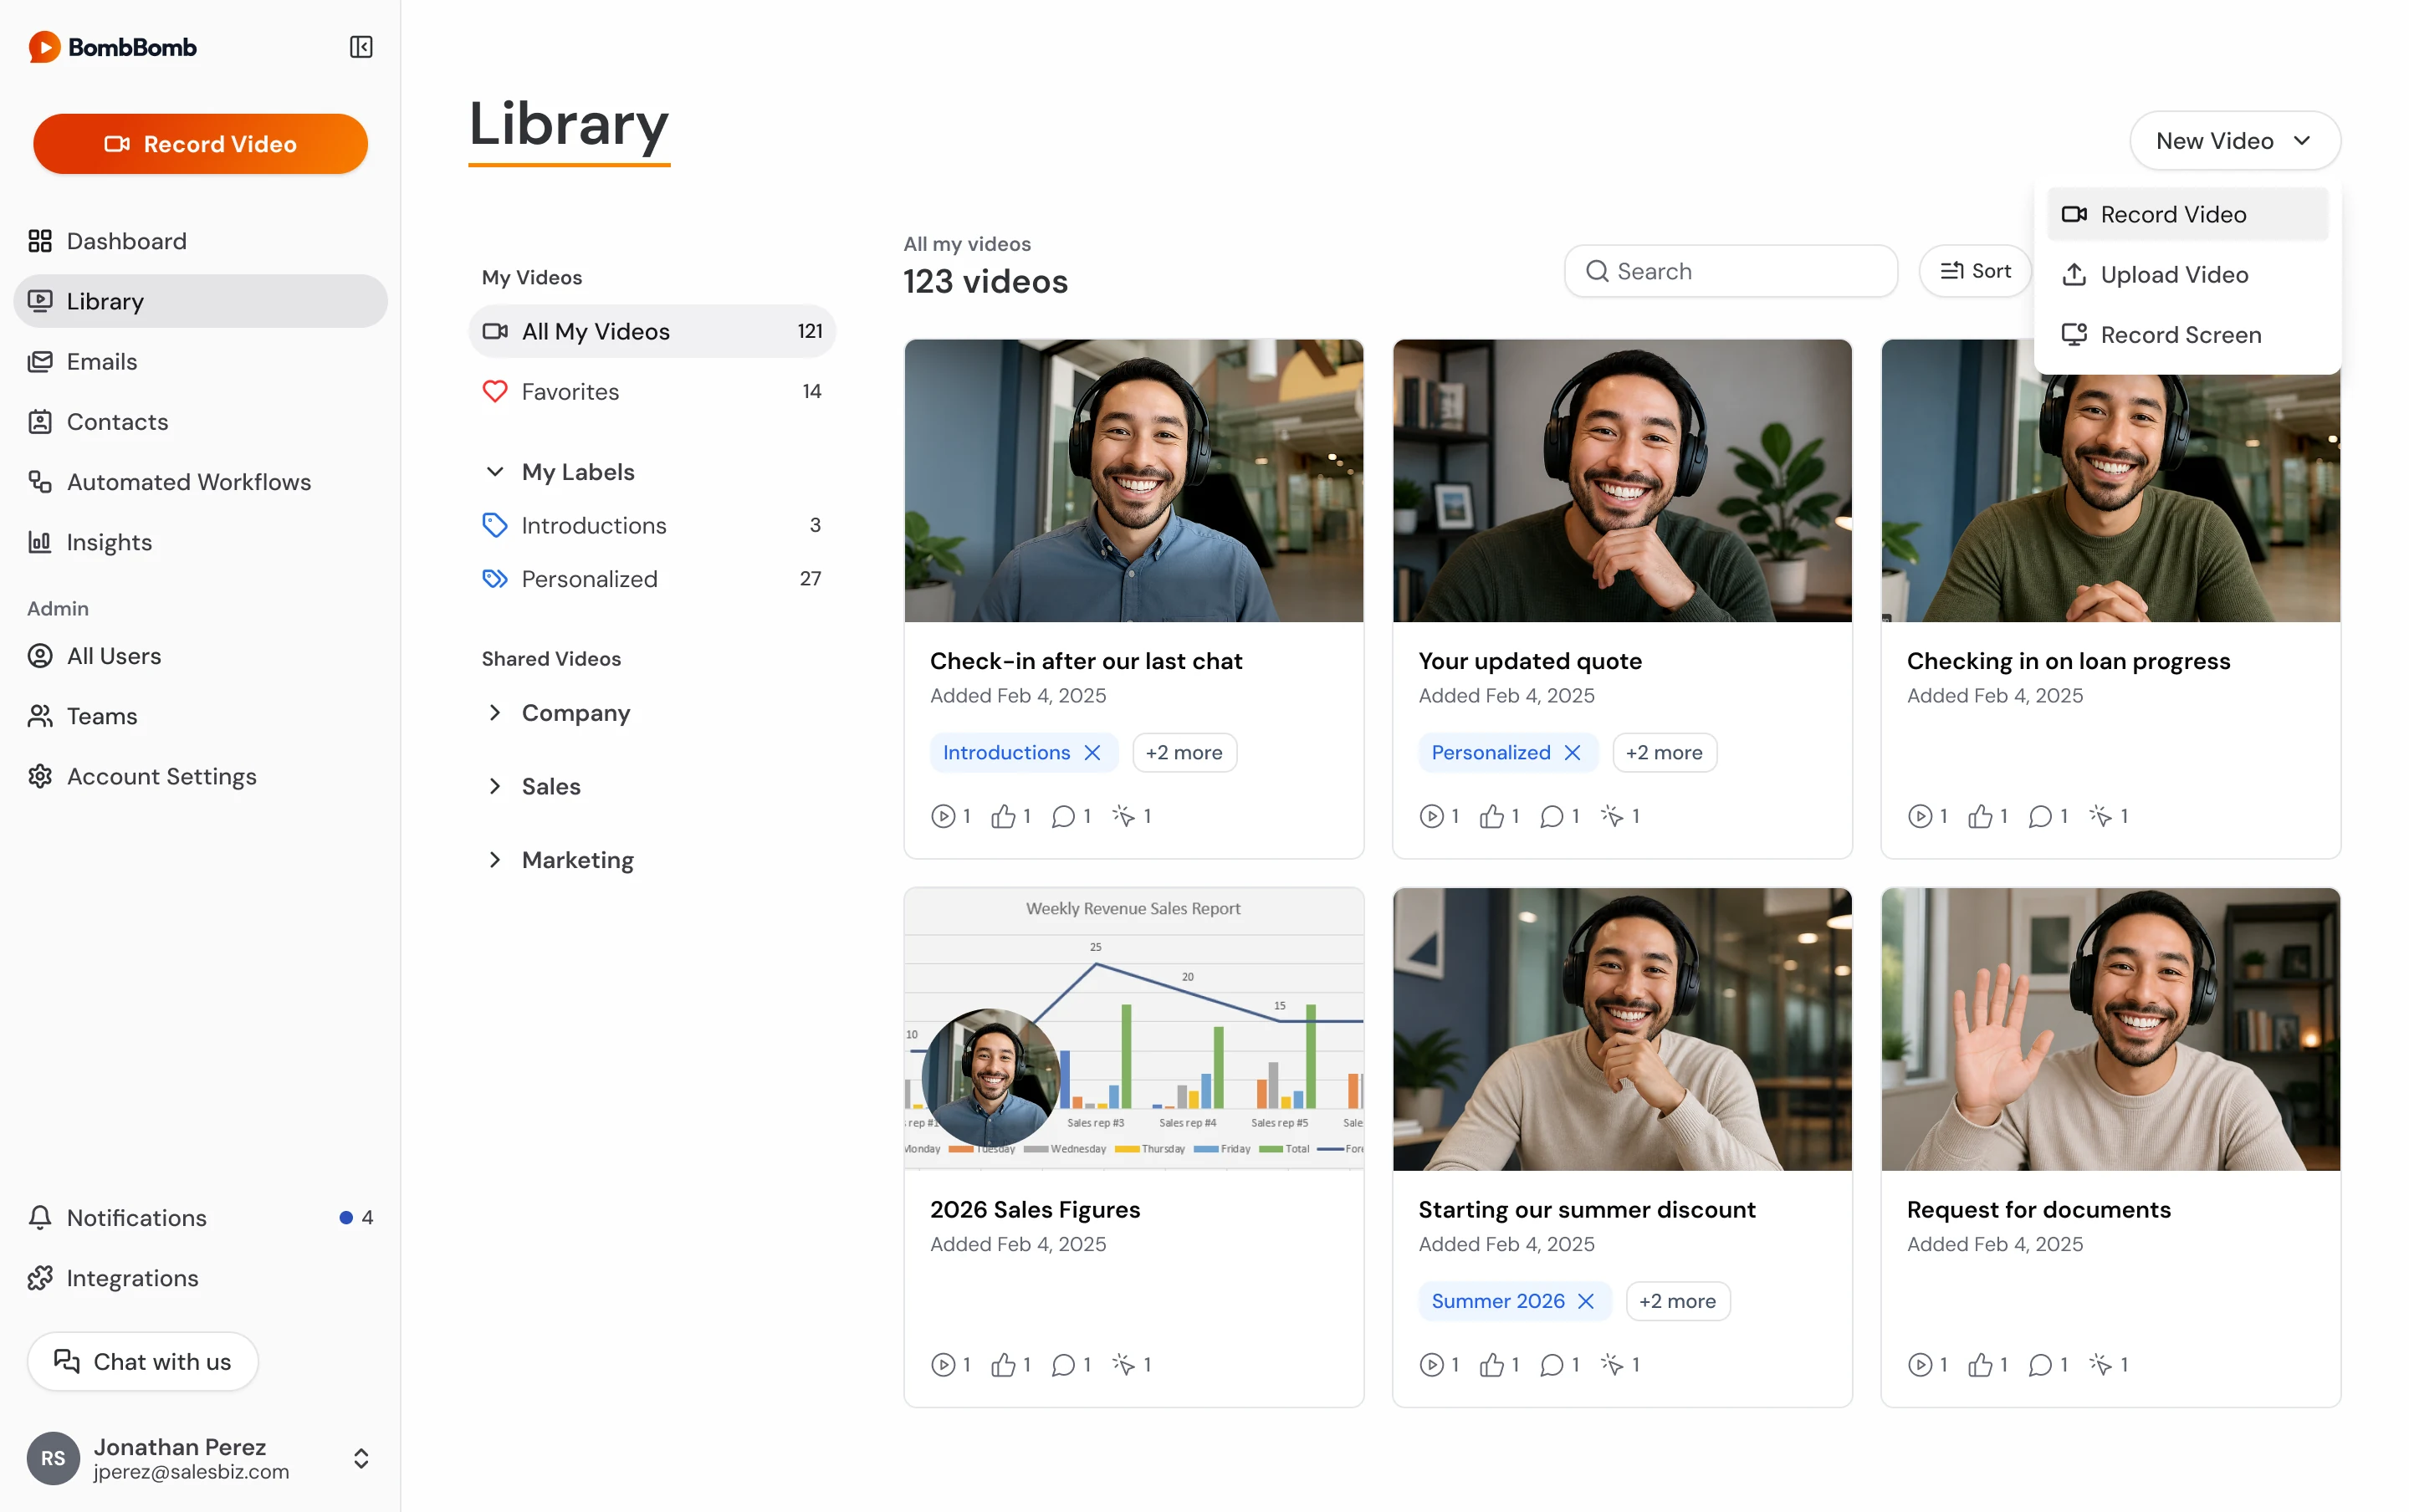
Task: Open the 2026 Sales Figures thumbnail
Action: pyautogui.click(x=1133, y=1029)
